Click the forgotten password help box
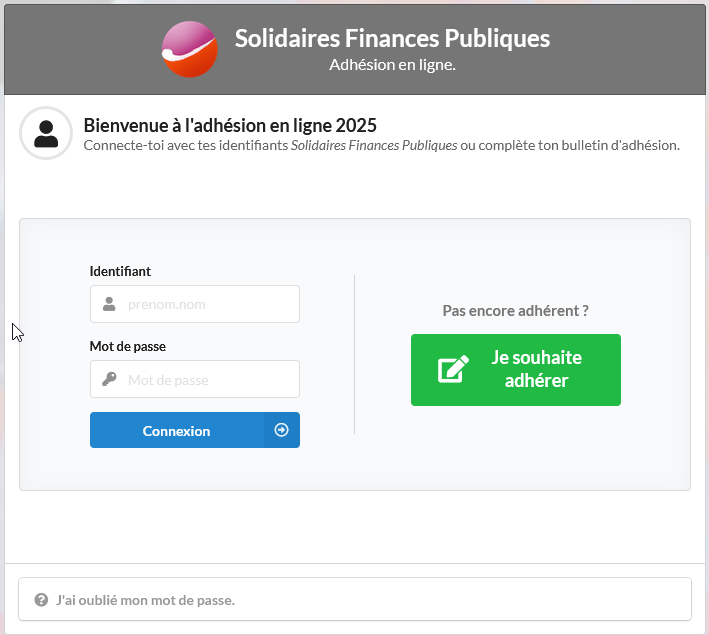 (x=355, y=599)
